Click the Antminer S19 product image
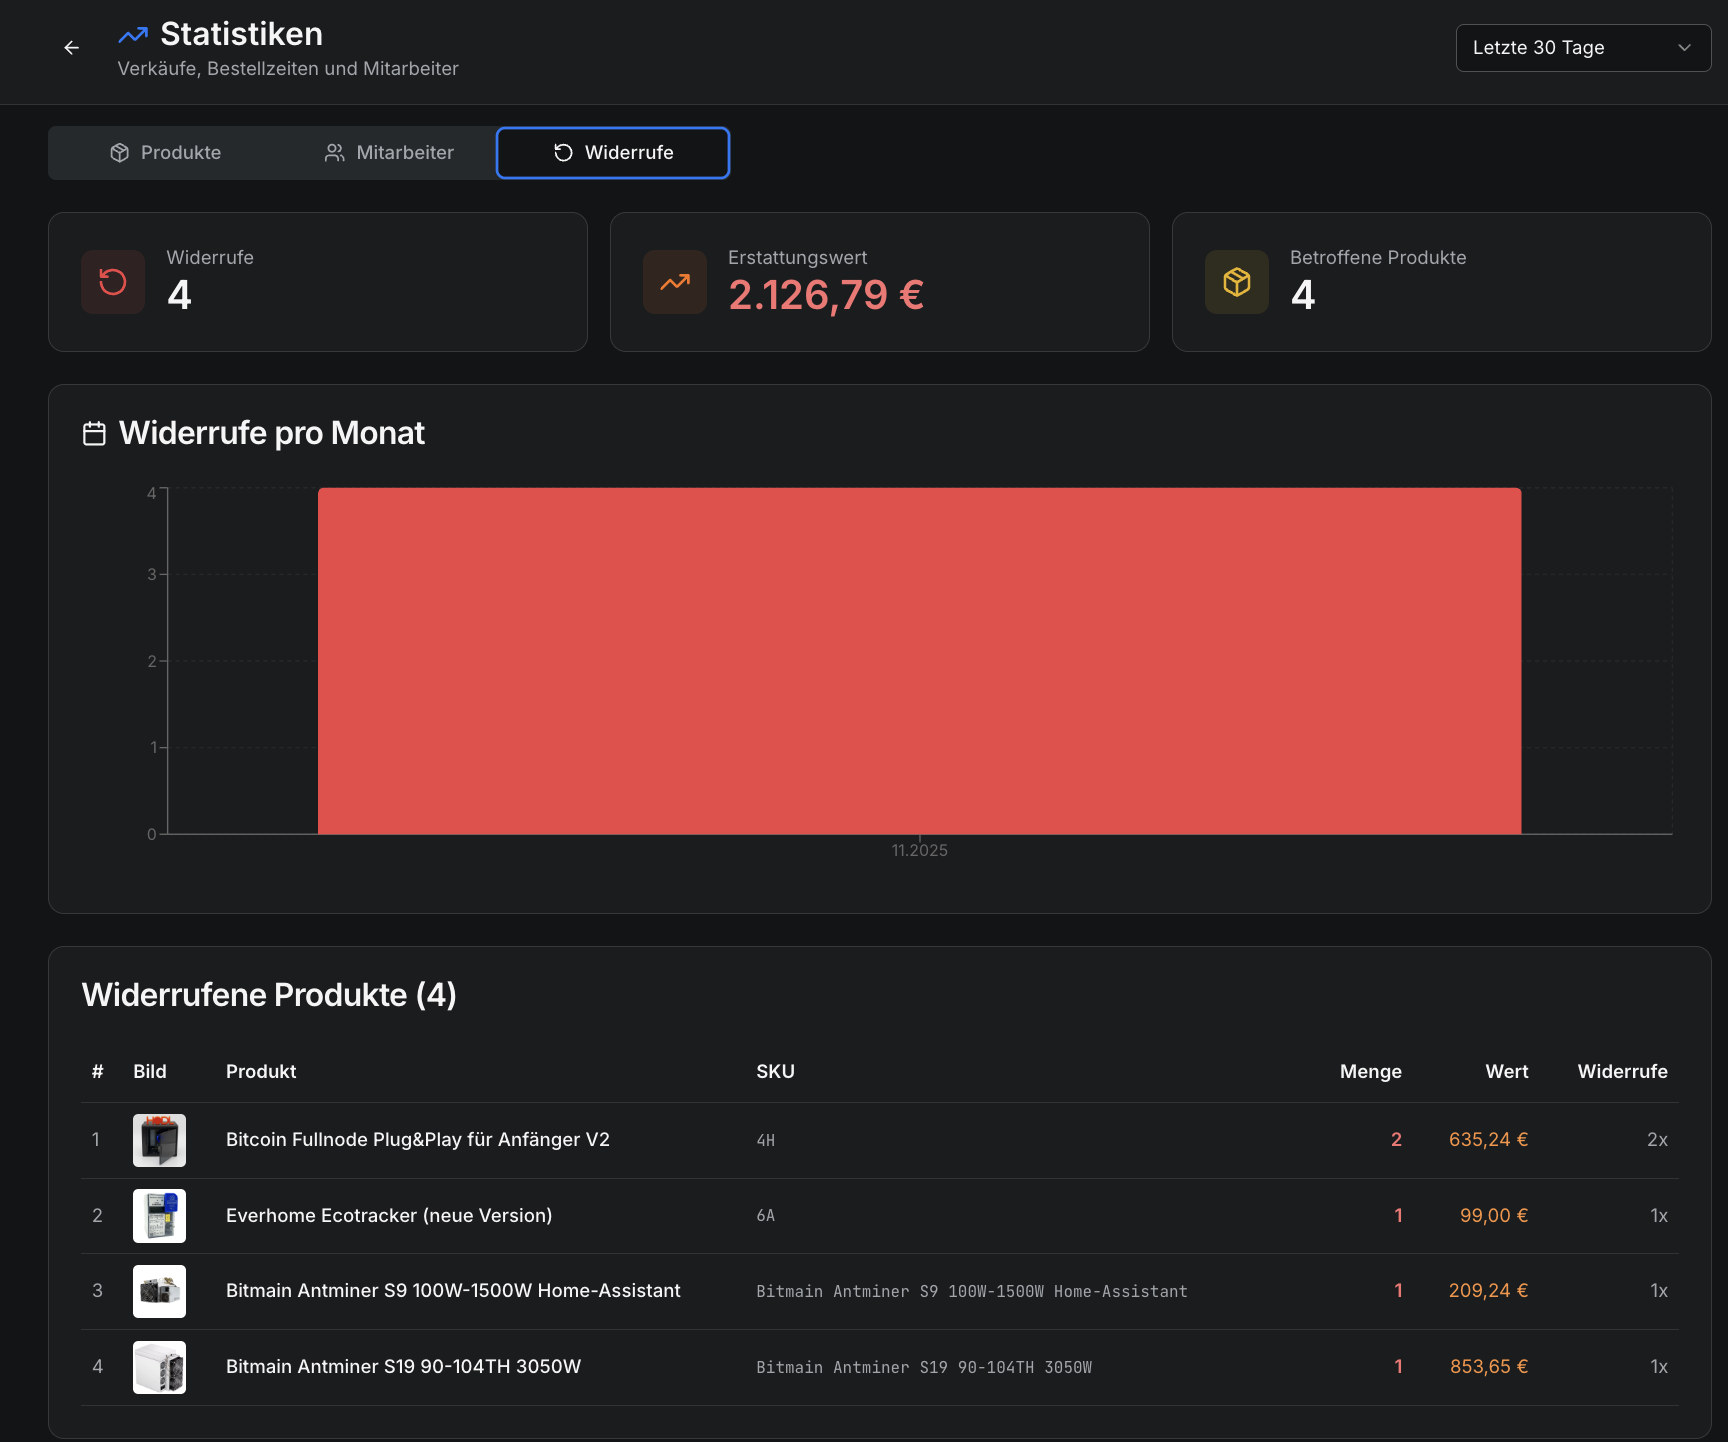1728x1442 pixels. pyautogui.click(x=159, y=1367)
